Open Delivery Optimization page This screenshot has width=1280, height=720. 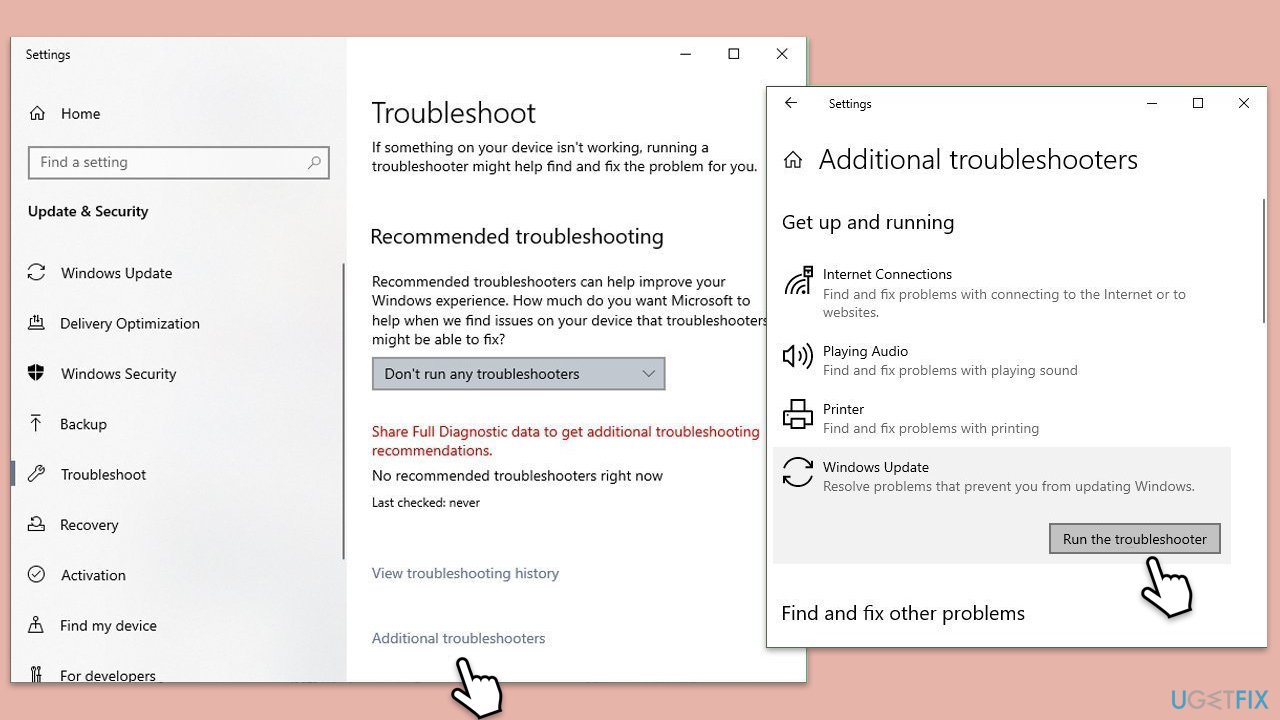pyautogui.click(x=130, y=323)
